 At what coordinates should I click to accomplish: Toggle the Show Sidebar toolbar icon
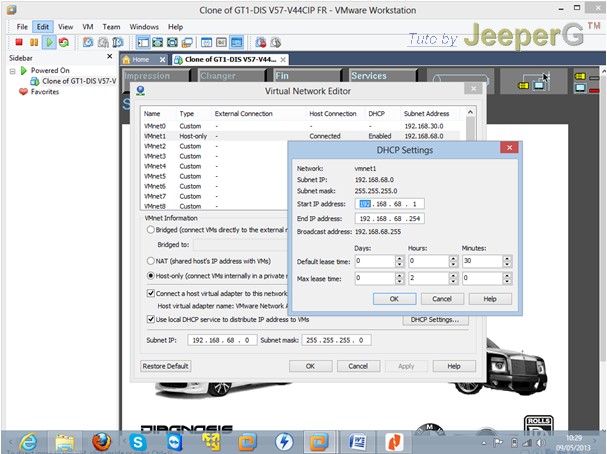click(143, 42)
